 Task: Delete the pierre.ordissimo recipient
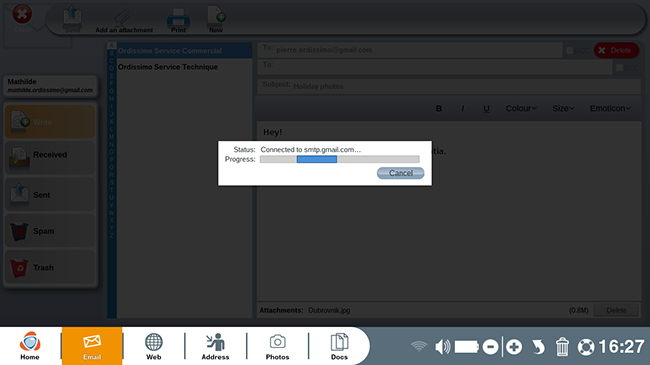click(x=616, y=50)
